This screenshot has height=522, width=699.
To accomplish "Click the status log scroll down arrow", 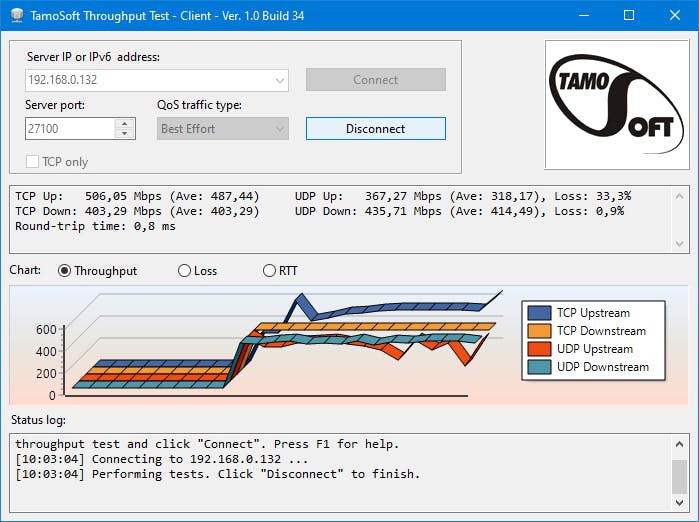I will tap(679, 502).
